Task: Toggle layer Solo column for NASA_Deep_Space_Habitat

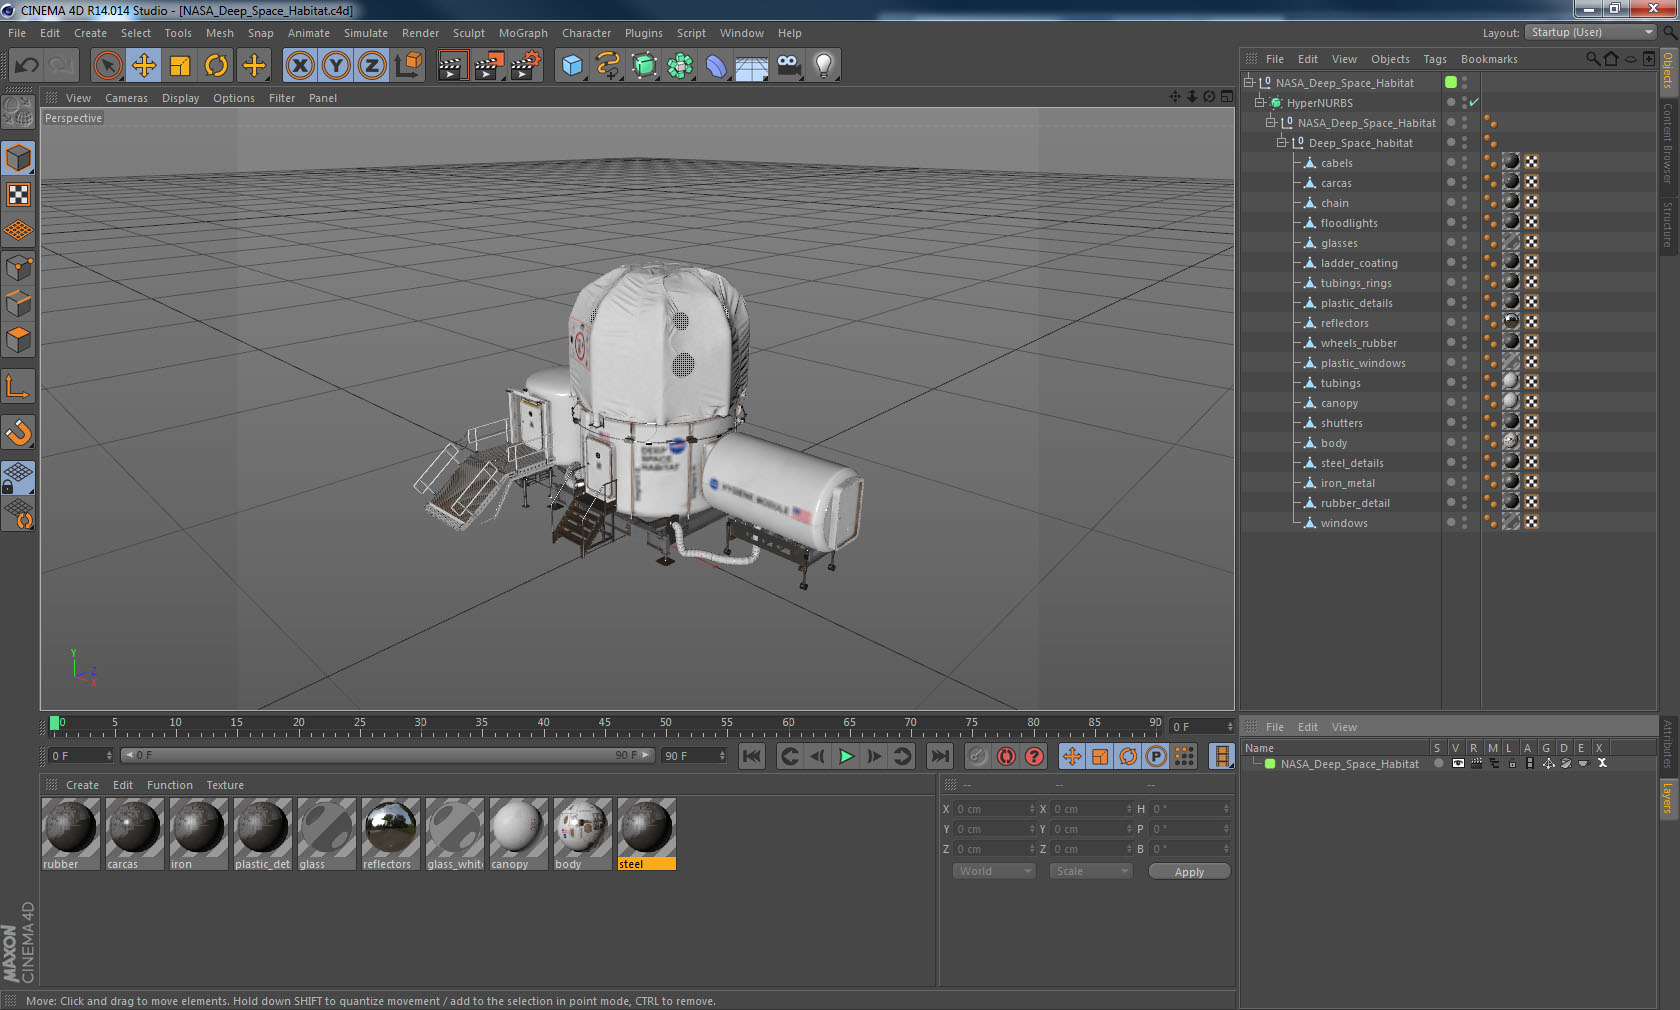Action: (1438, 763)
